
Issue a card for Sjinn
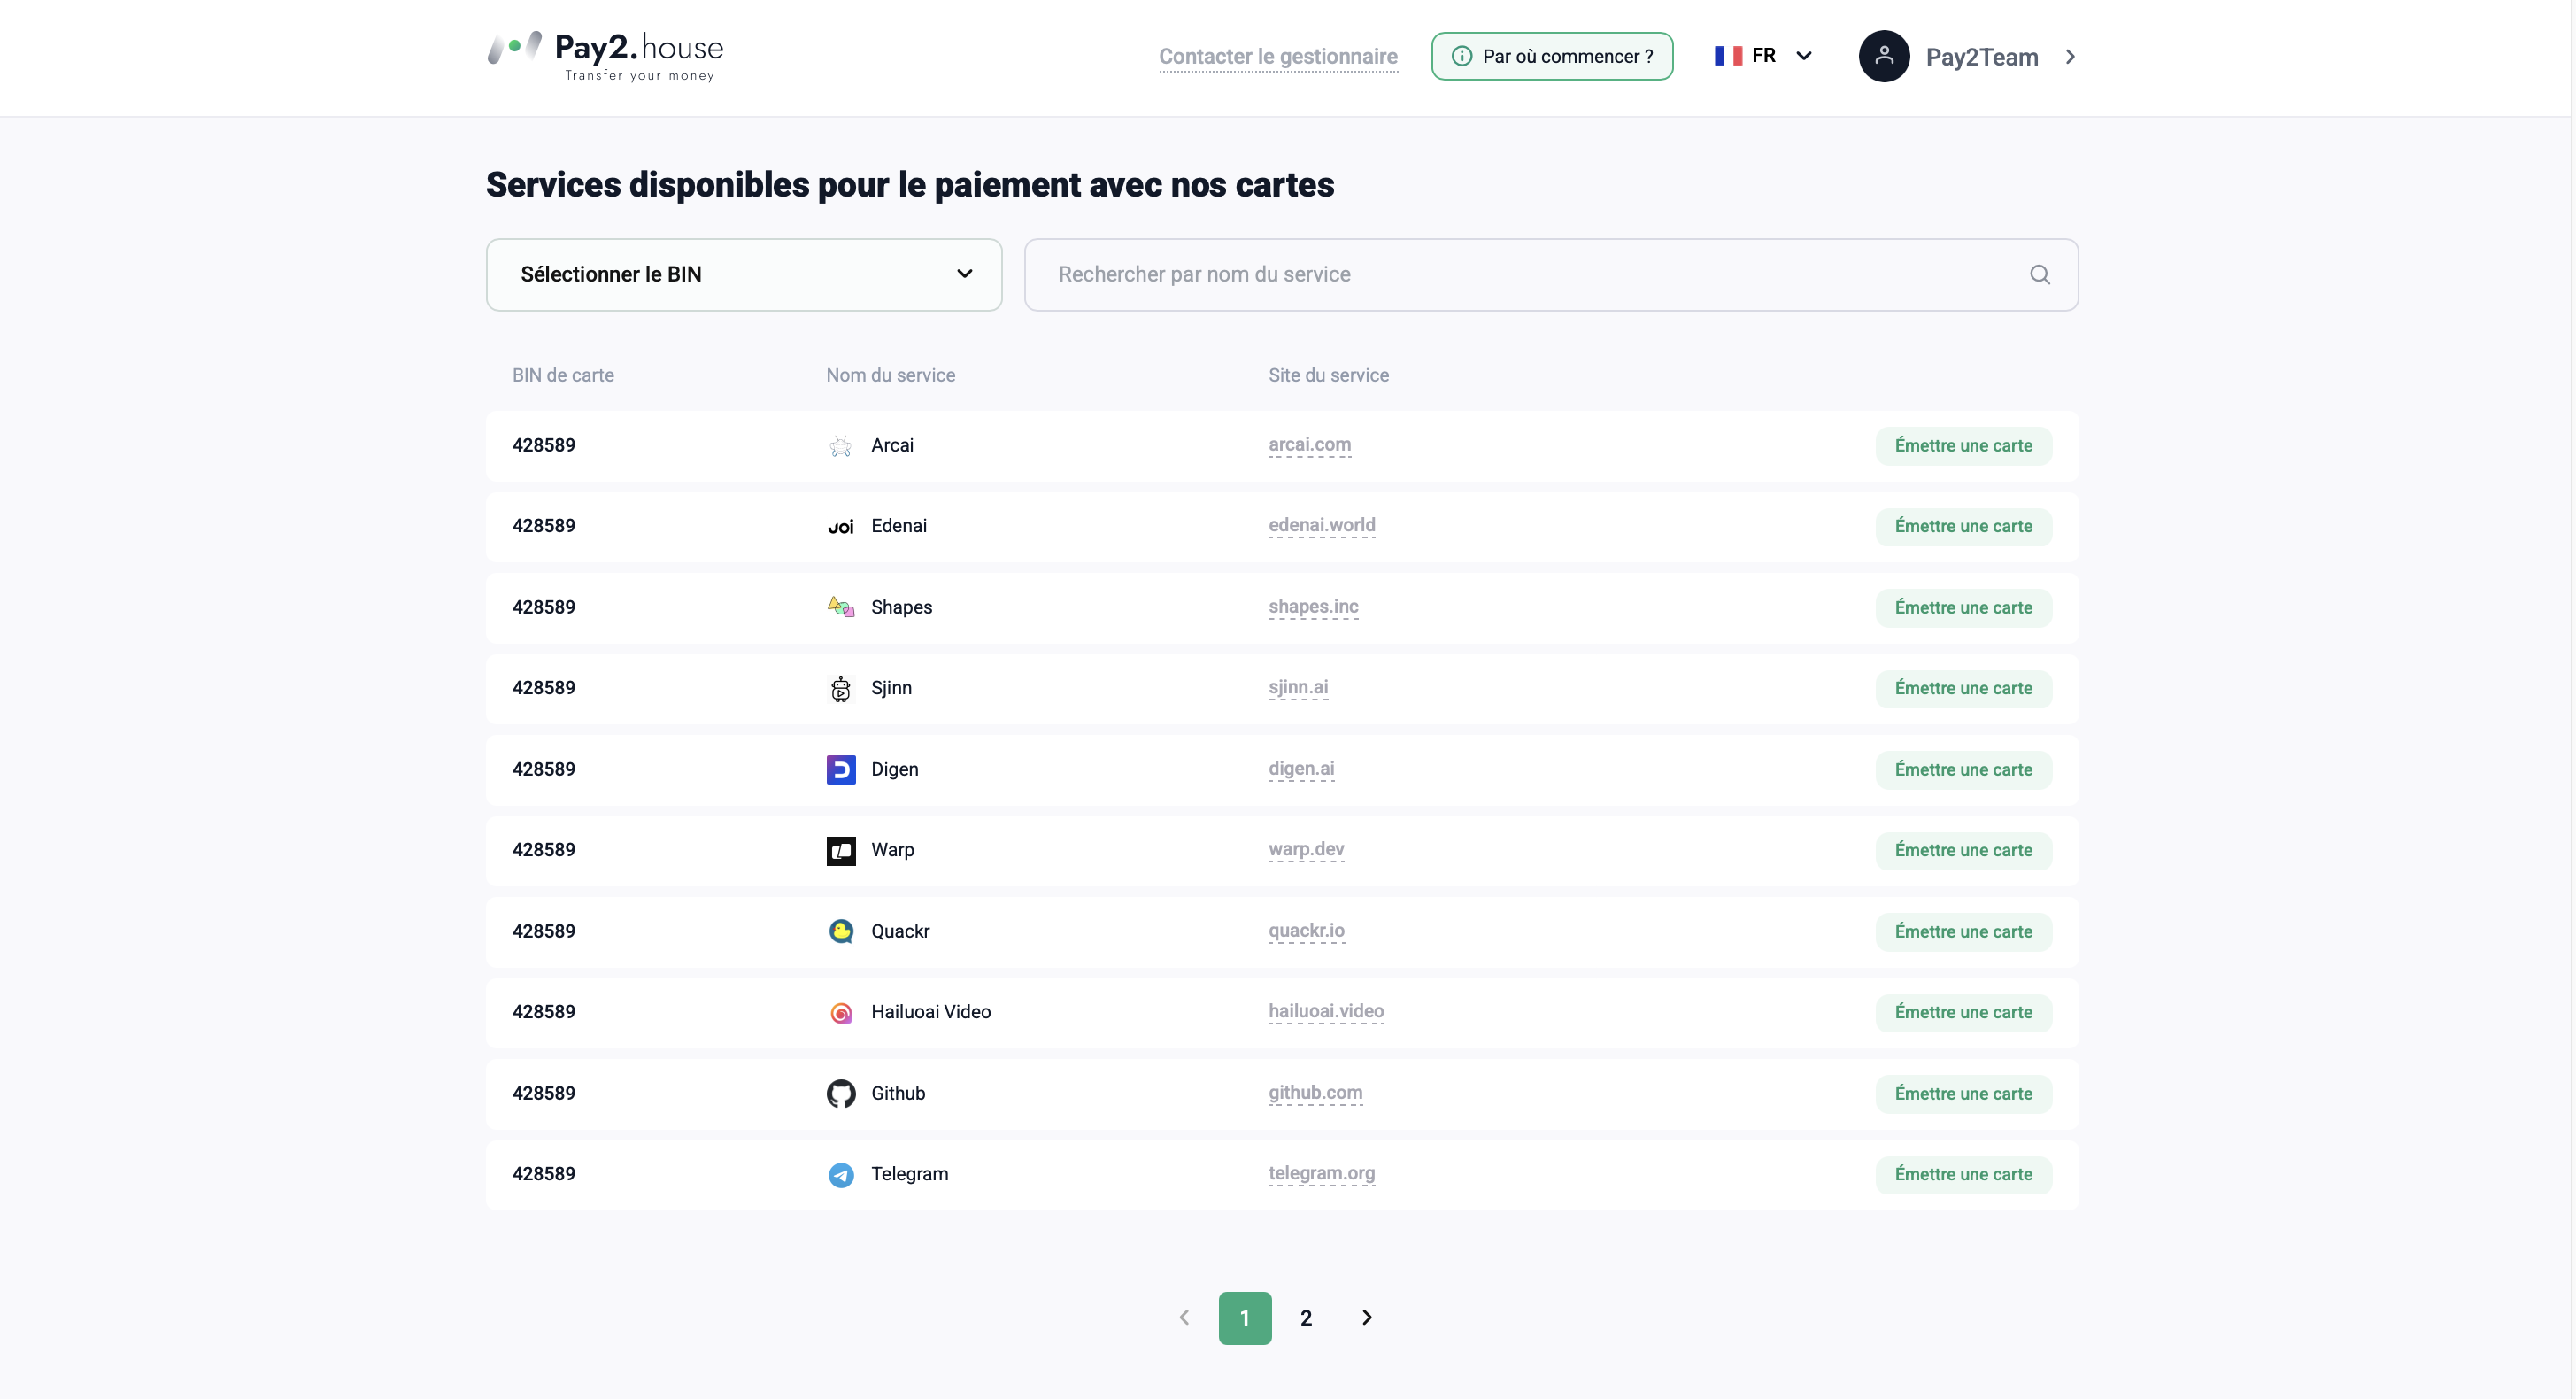[x=1963, y=689]
